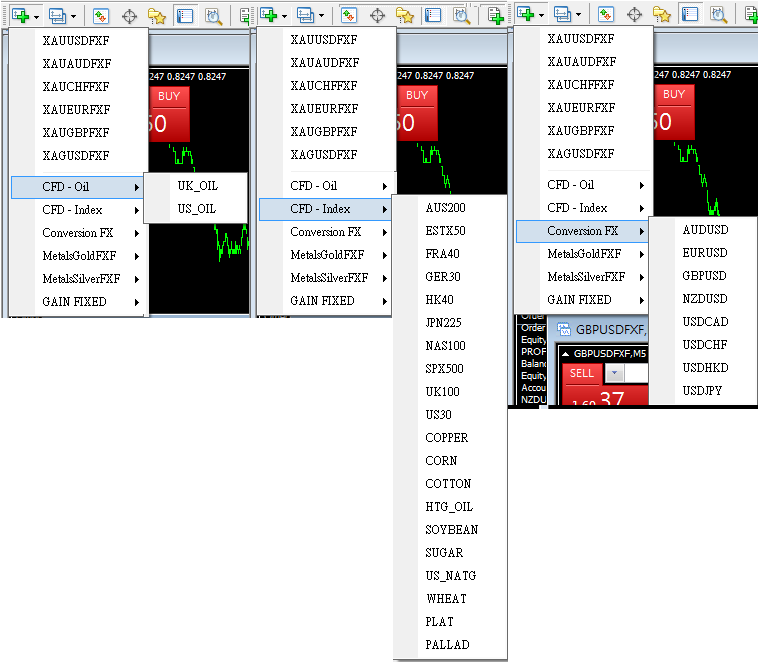
Task: Click BUY button in the CFD-Oil screenshot chart
Action: [169, 115]
